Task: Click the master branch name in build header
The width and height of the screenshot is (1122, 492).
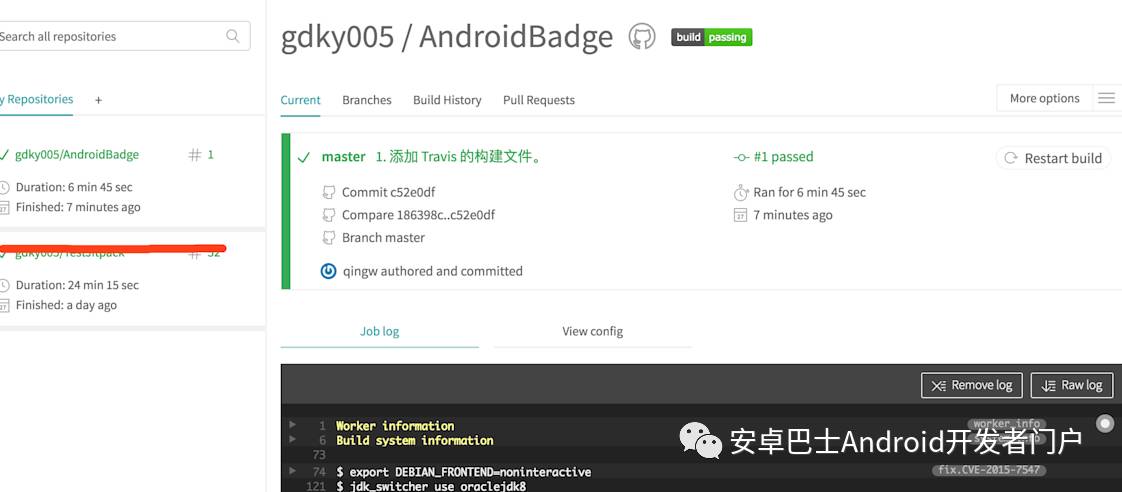Action: tap(343, 157)
